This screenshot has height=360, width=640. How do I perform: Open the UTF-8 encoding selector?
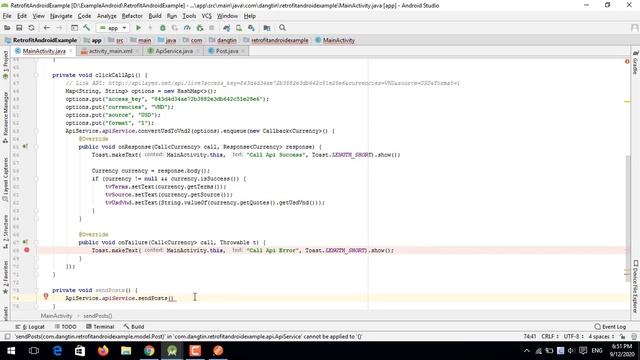click(573, 336)
